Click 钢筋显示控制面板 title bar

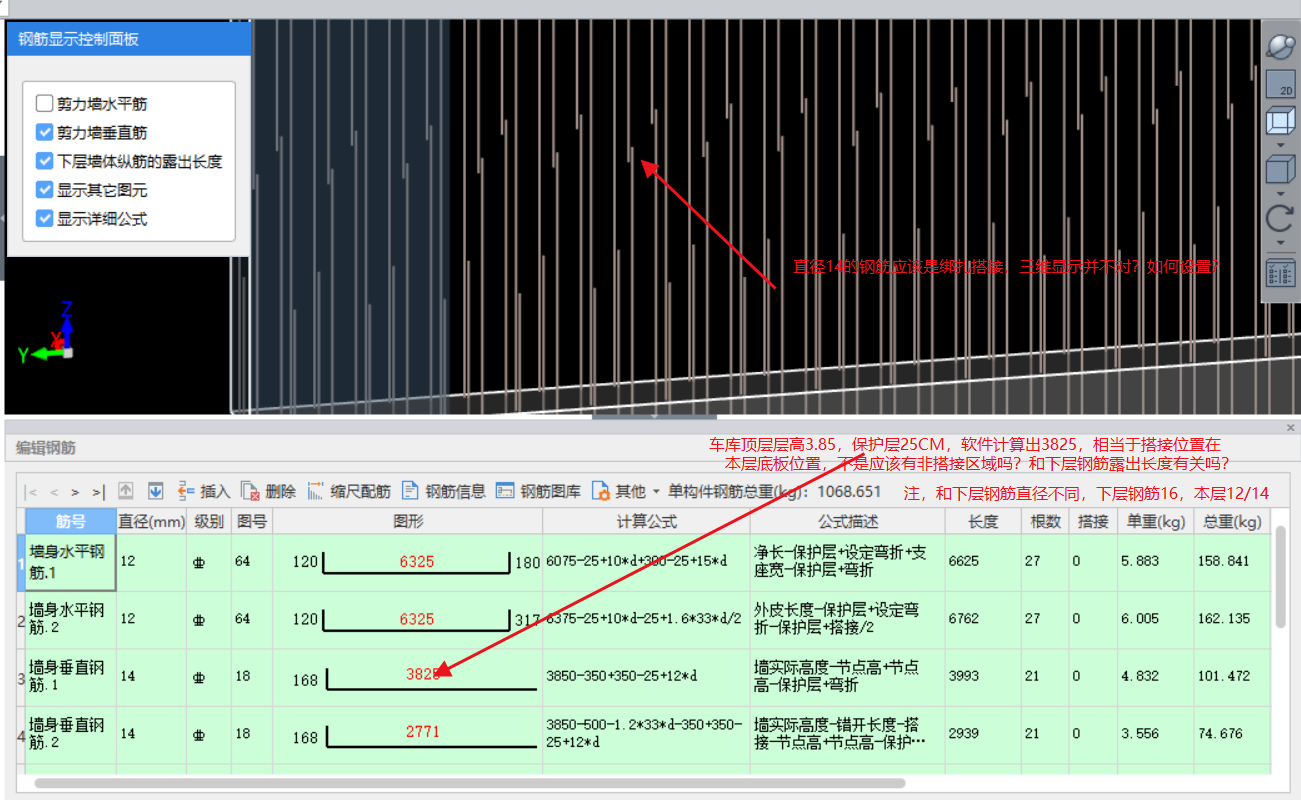coord(129,39)
